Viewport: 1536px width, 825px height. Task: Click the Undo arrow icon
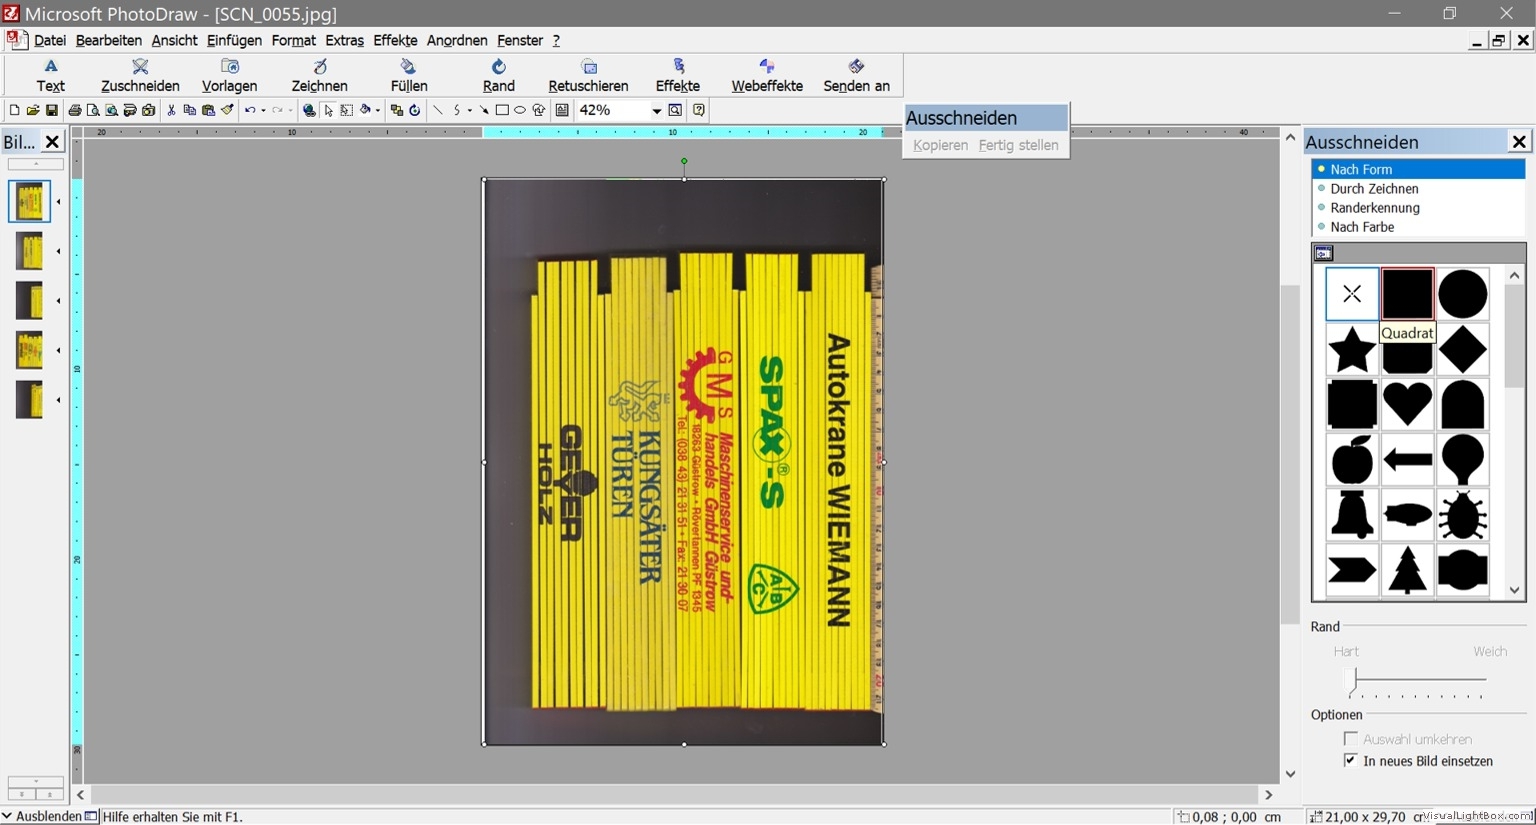(250, 110)
